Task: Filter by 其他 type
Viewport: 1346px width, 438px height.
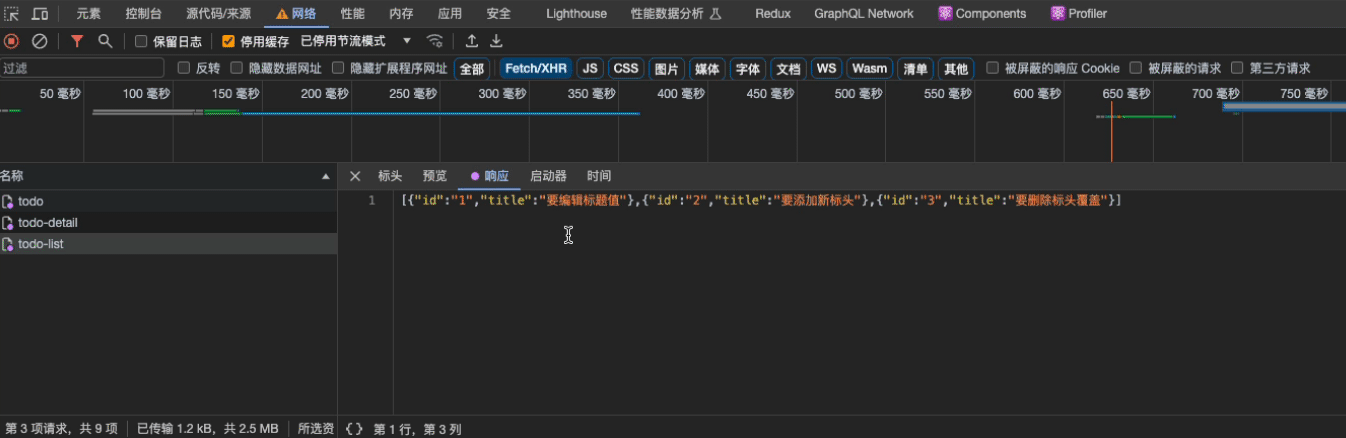Action: click(x=956, y=69)
